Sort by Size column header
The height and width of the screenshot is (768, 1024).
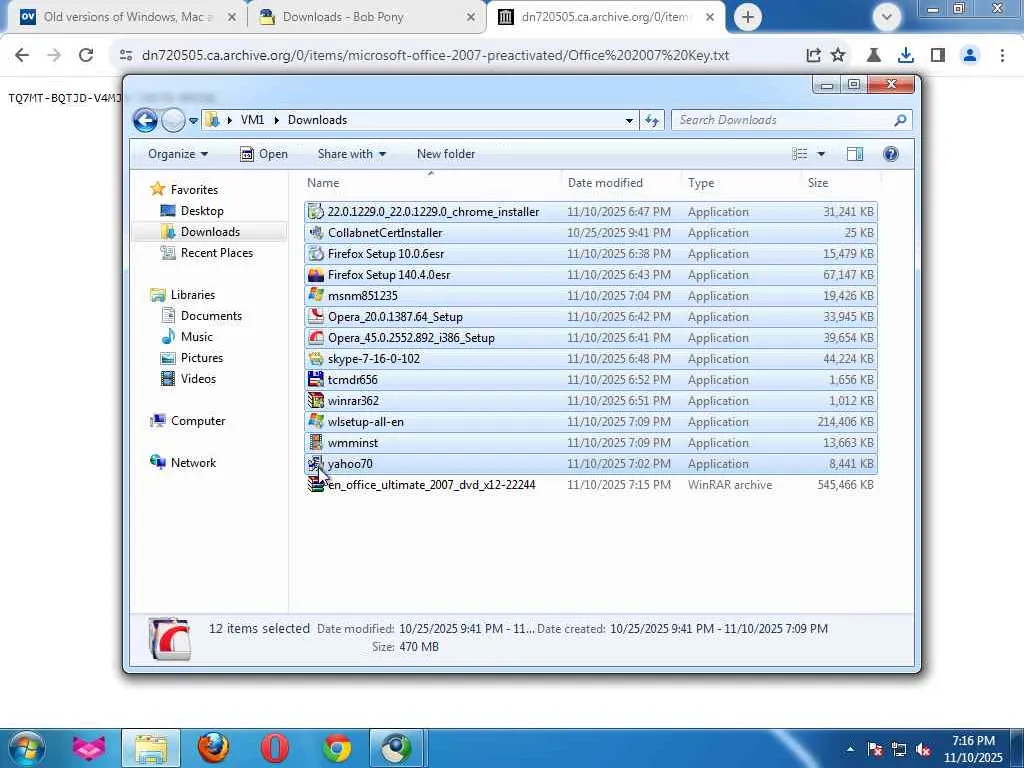(x=840, y=183)
